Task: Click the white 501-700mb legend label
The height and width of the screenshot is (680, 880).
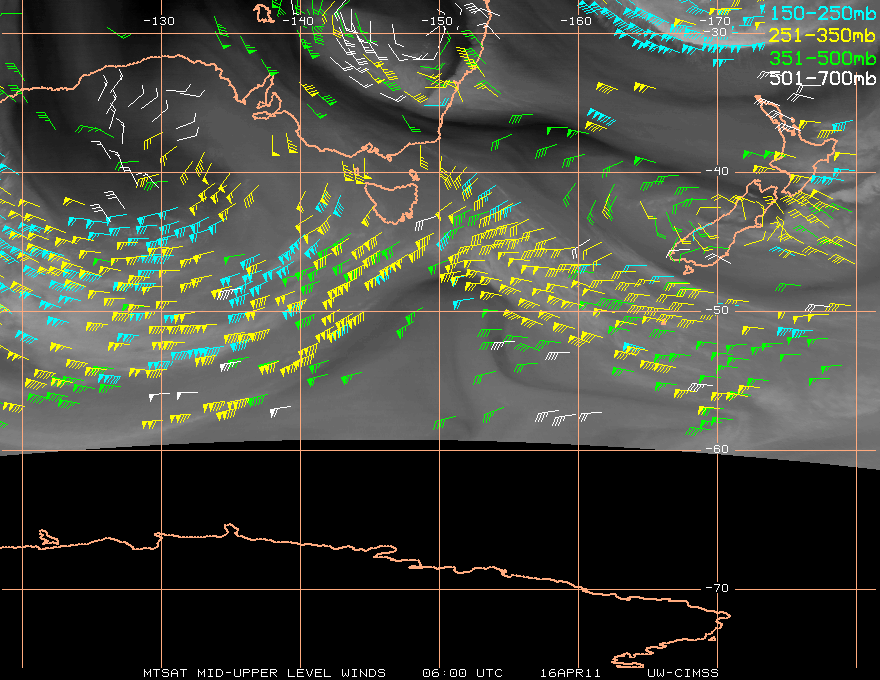Action: pos(822,78)
